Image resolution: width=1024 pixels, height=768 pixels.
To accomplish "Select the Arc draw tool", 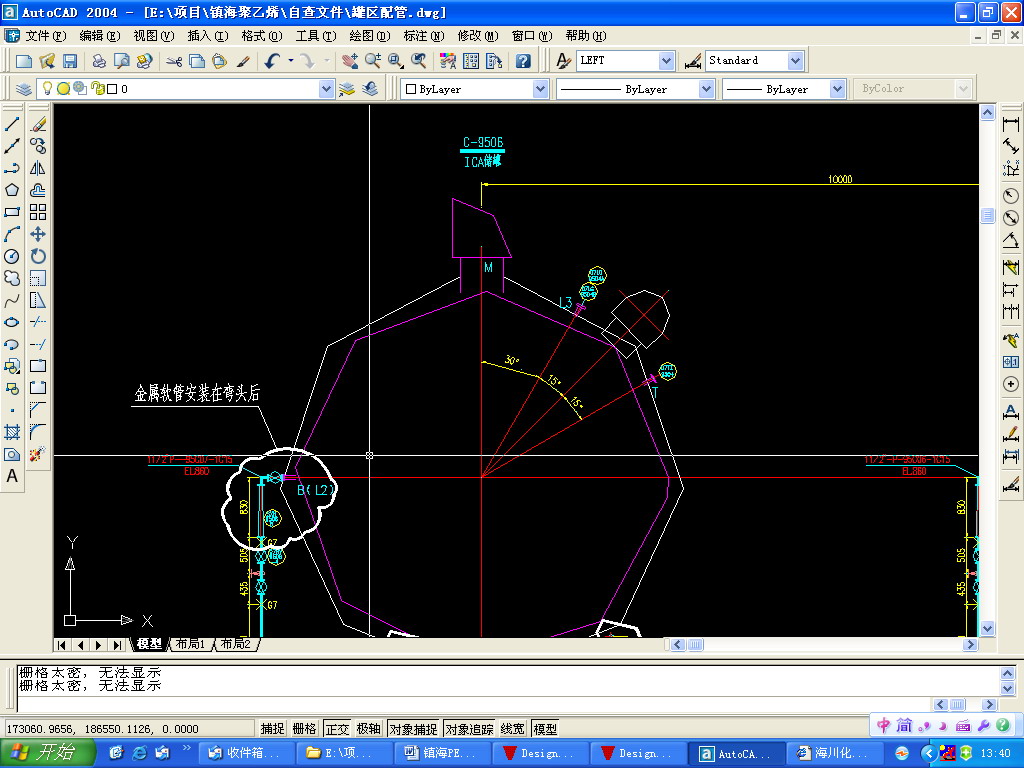I will 12,234.
